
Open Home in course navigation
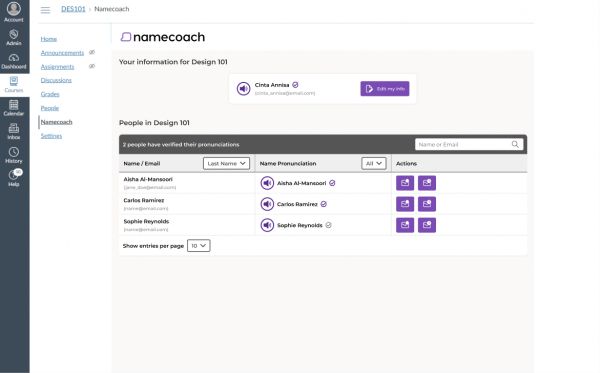point(49,39)
